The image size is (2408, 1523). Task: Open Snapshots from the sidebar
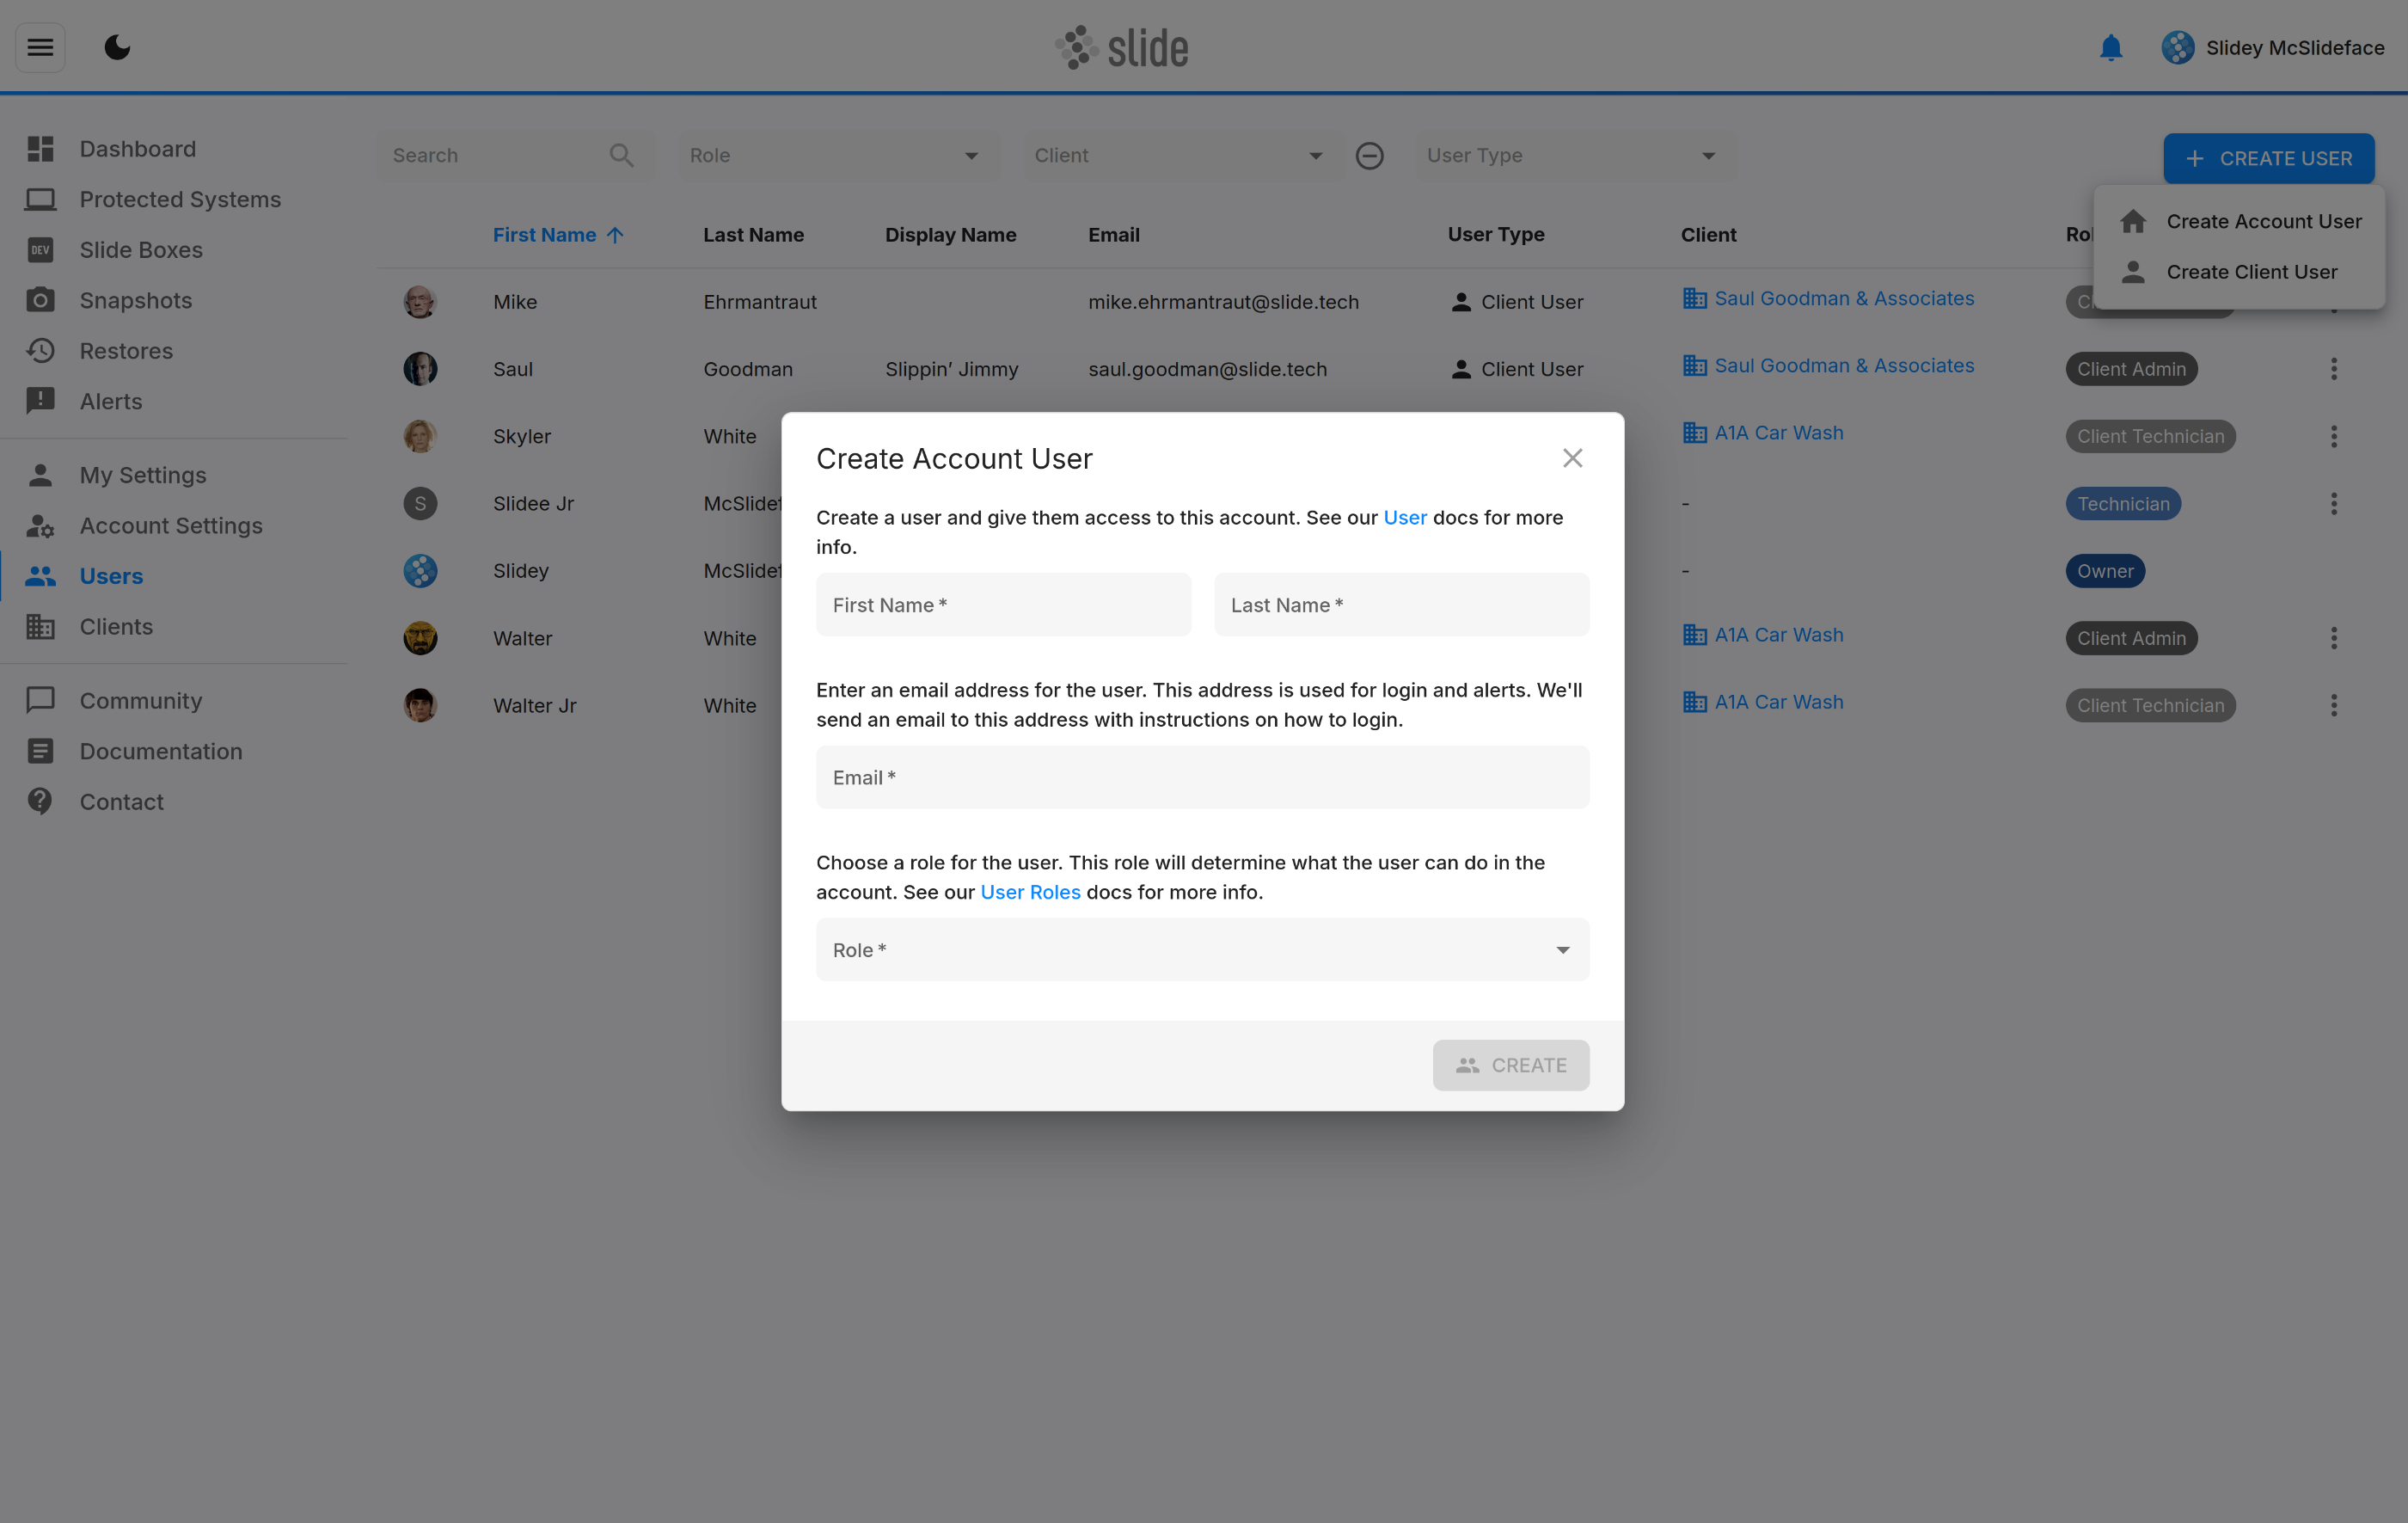(x=135, y=300)
